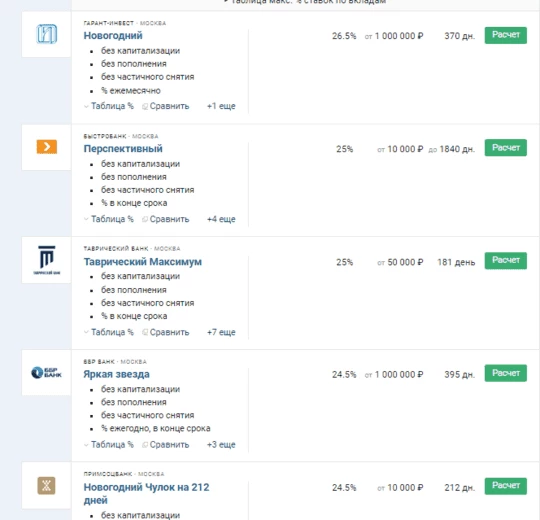Click compare icon for Новогодний deposit

click(x=145, y=106)
